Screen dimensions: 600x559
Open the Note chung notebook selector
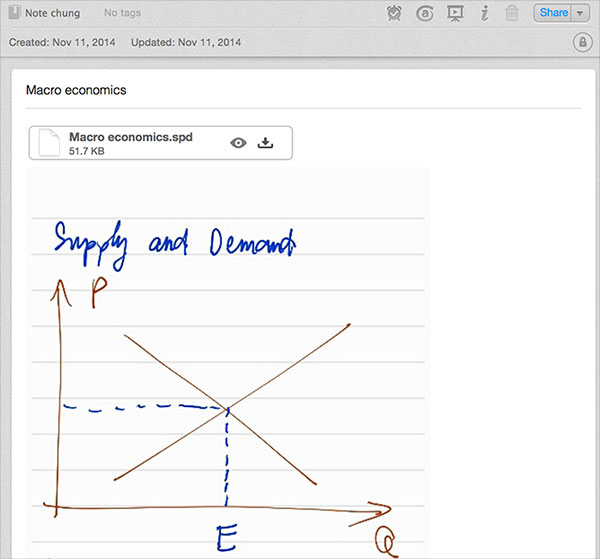point(52,13)
